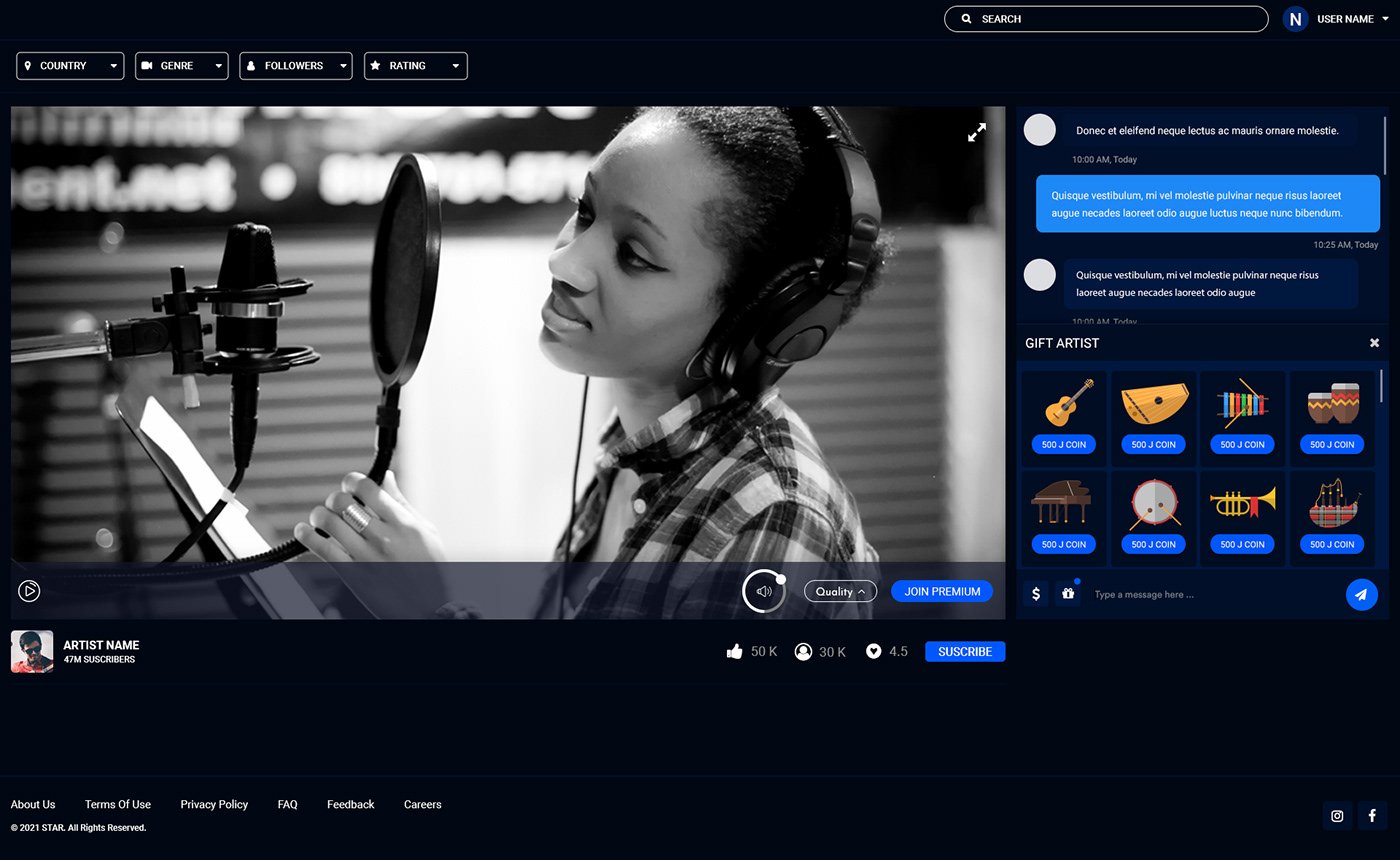
Task: Expand the Genre filter dropdown
Action: tap(181, 66)
